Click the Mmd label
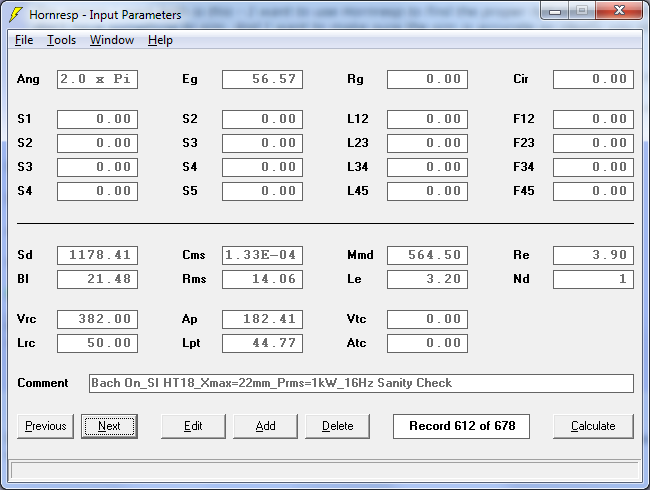 coord(360,255)
